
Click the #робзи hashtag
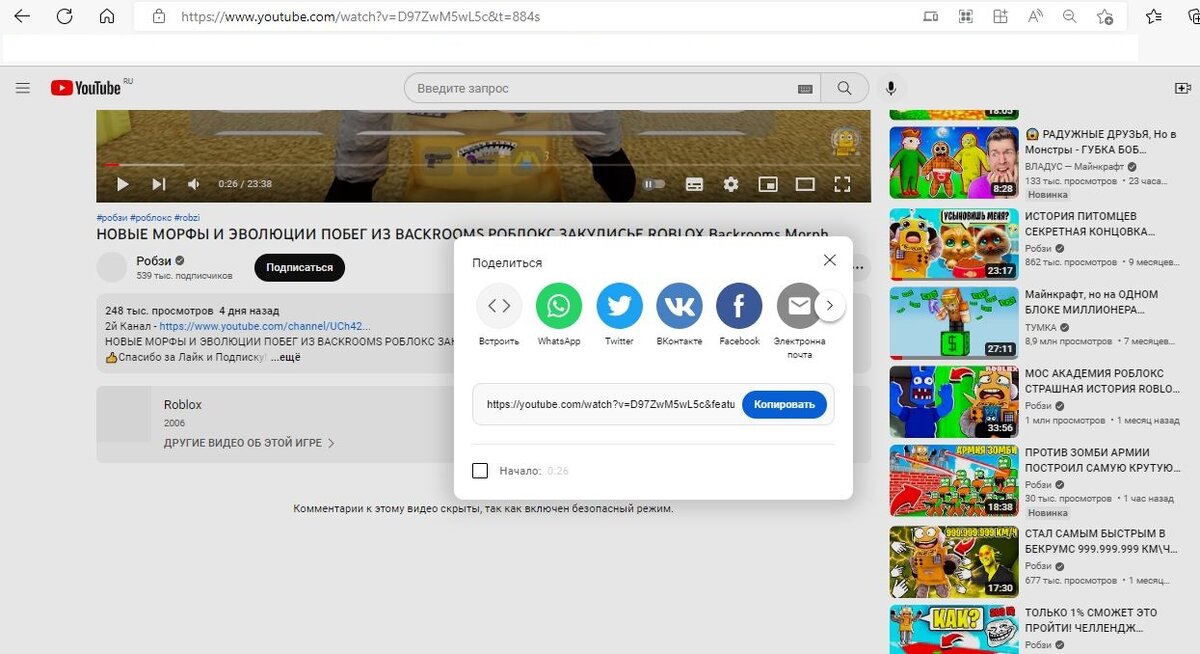[111, 217]
